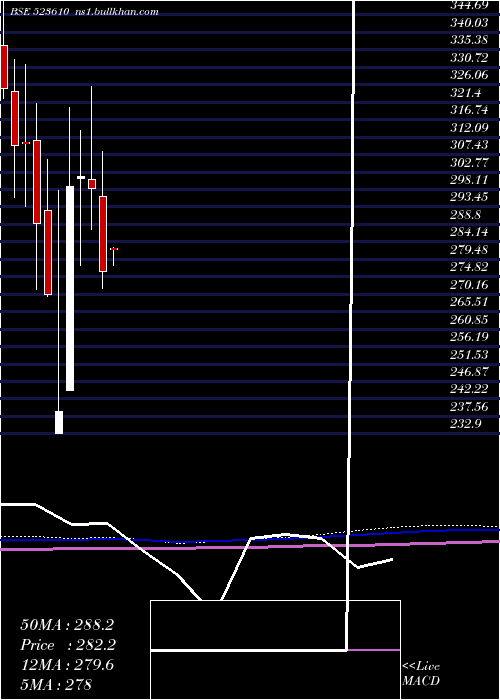The height and width of the screenshot is (700, 500).
Task: Select the 237.56 price axis label
Action: (469, 407)
